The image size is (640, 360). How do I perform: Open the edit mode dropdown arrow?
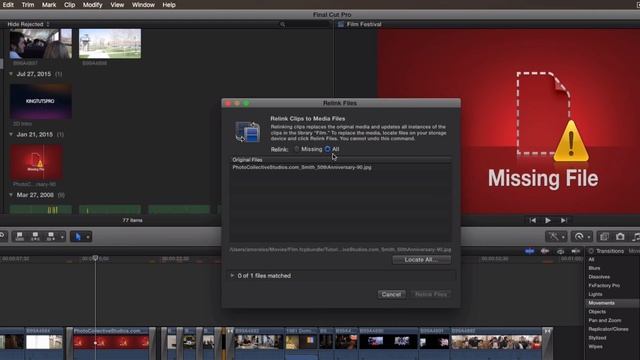[62, 237]
